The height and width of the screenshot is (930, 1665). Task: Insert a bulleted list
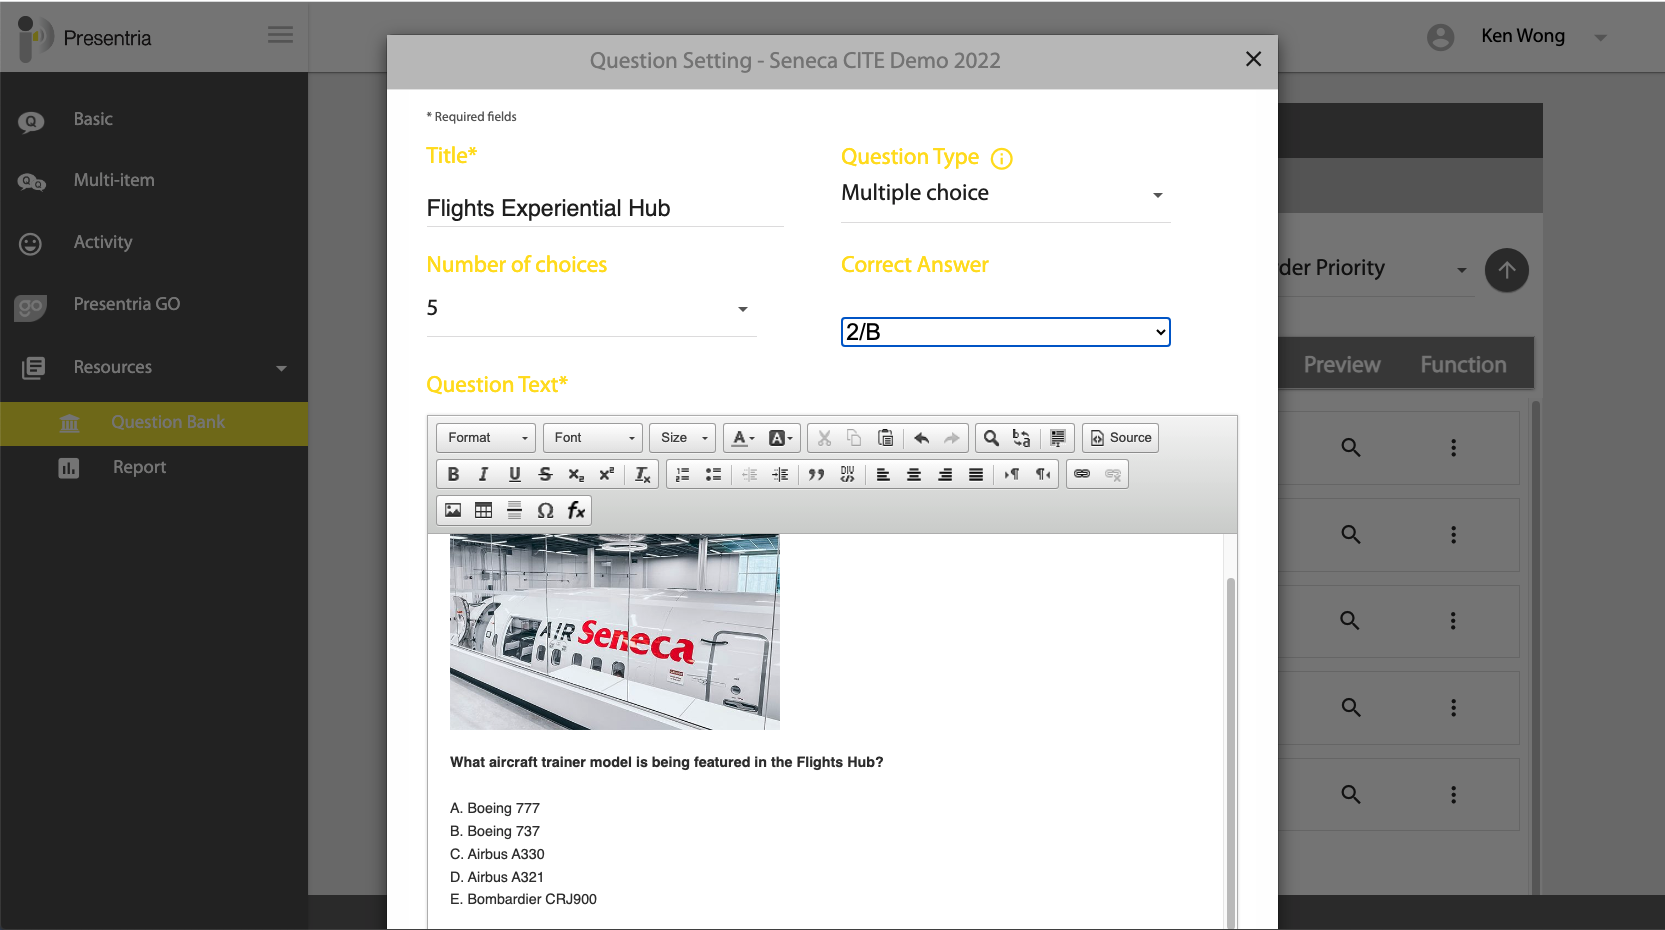point(713,474)
